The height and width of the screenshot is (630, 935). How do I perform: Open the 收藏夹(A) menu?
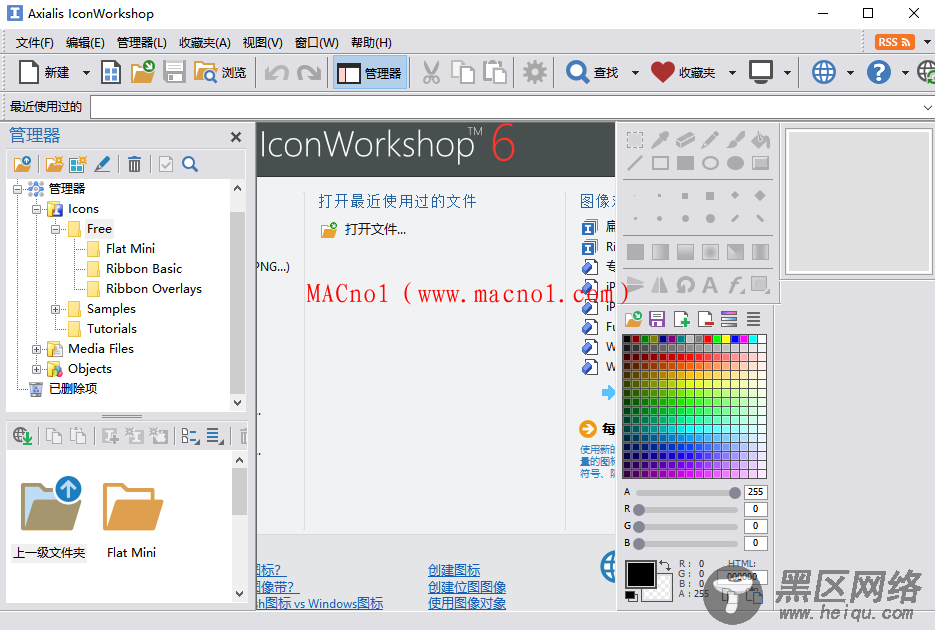coord(205,43)
